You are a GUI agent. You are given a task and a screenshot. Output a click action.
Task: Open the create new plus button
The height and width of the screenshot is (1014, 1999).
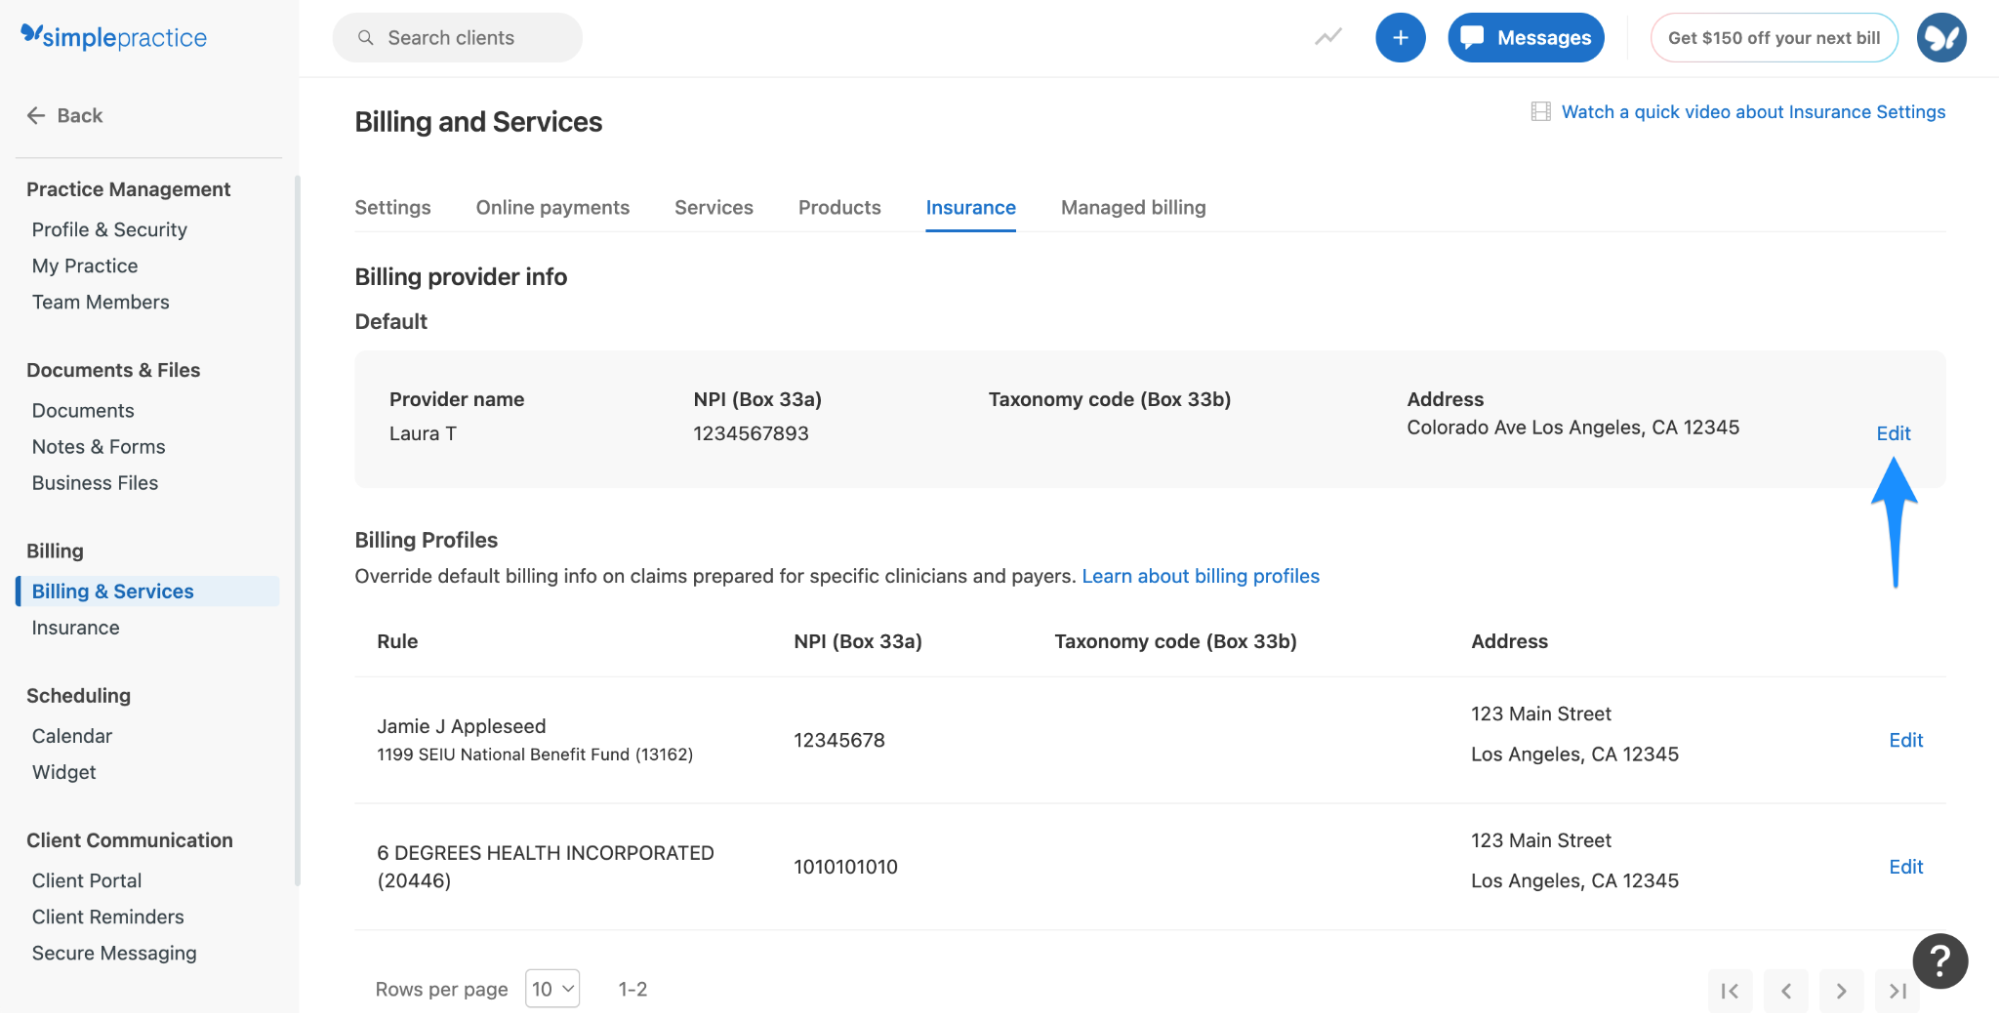(1400, 37)
